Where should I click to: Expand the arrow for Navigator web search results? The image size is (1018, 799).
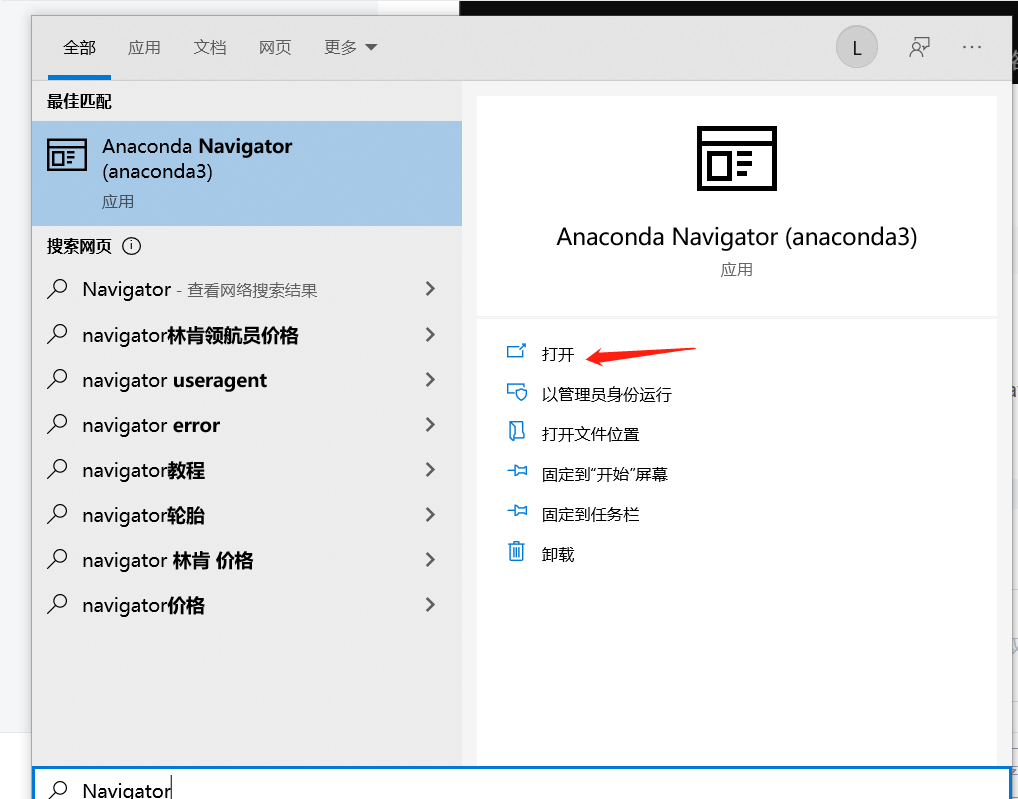pos(430,289)
